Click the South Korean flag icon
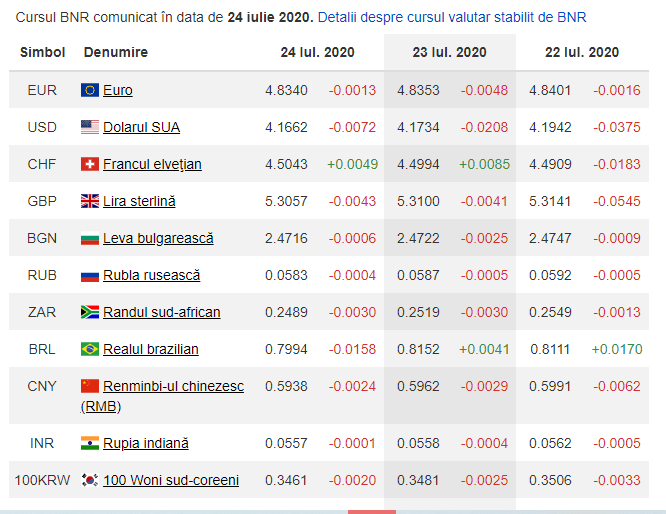The width and height of the screenshot is (666, 514). [90, 480]
